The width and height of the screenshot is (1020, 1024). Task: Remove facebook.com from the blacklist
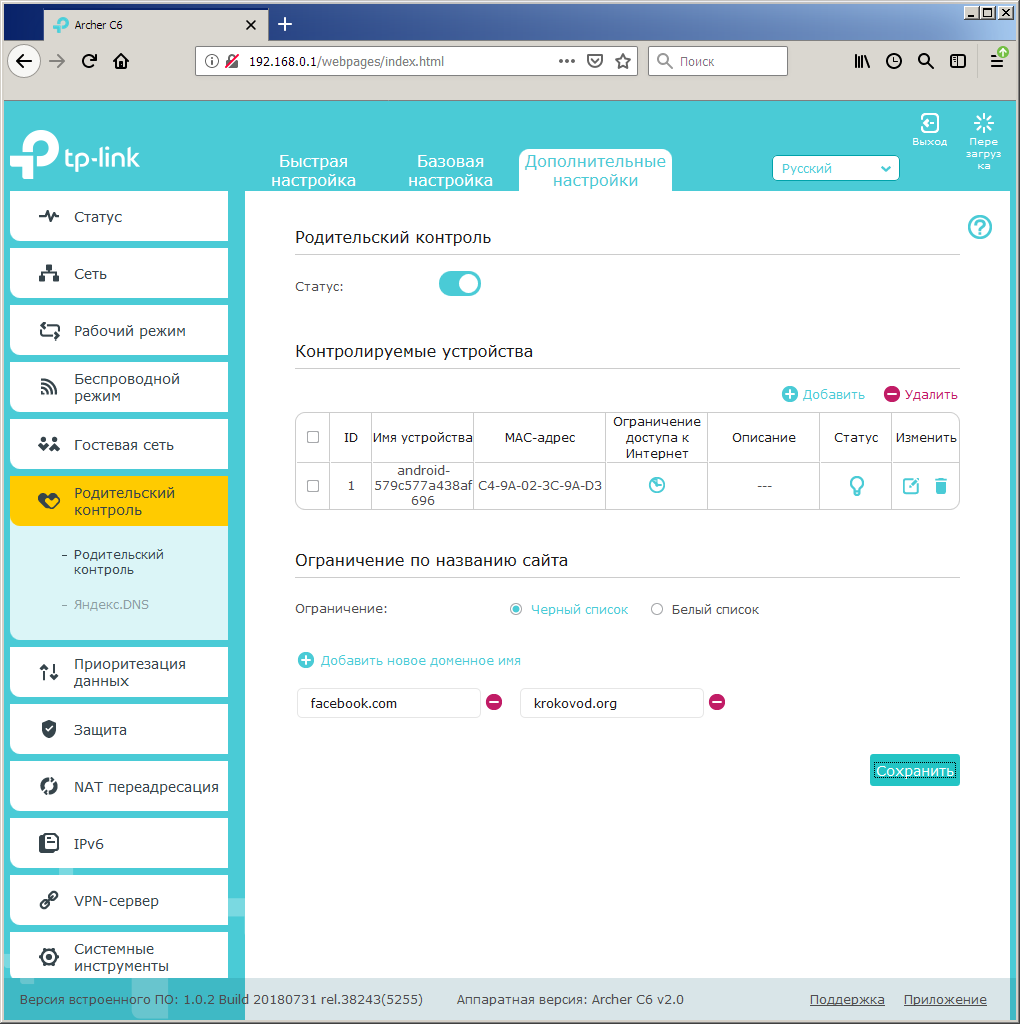coord(494,703)
